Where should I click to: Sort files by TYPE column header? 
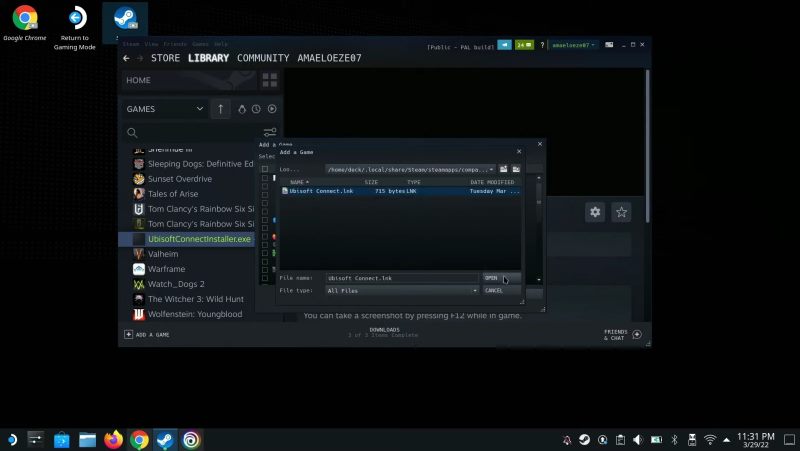(414, 182)
